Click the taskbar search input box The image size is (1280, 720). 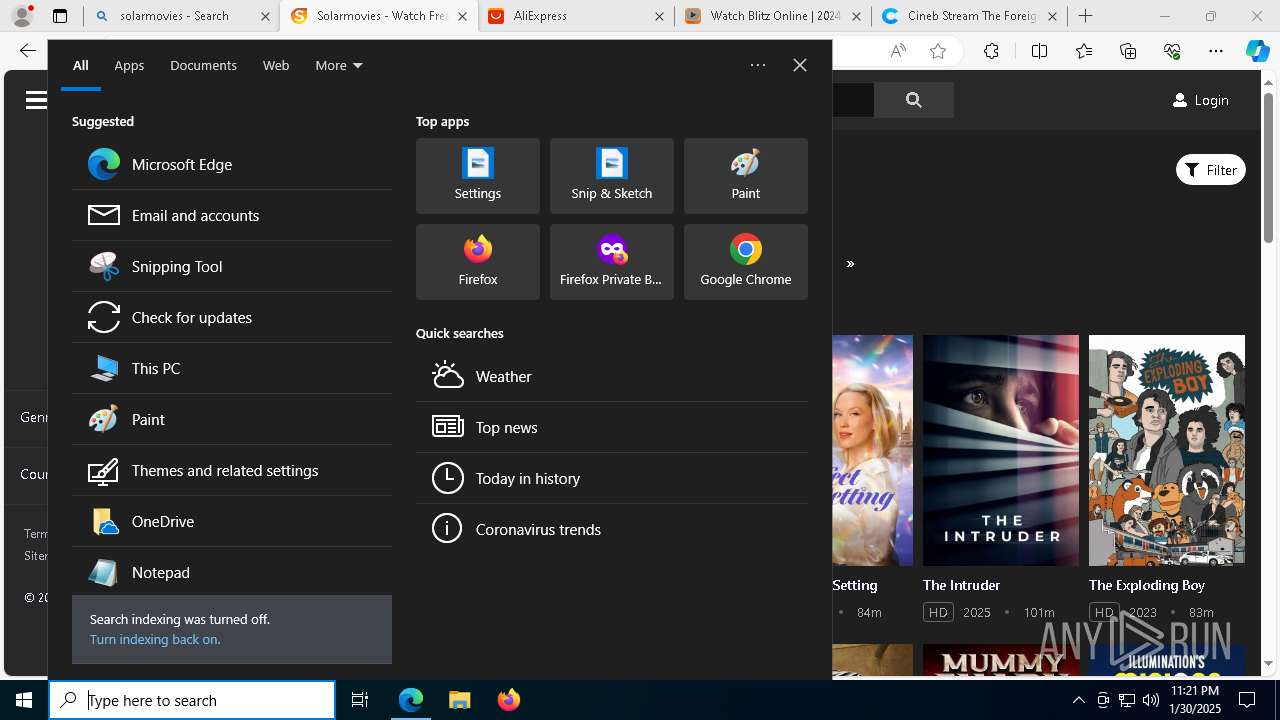pyautogui.click(x=192, y=700)
